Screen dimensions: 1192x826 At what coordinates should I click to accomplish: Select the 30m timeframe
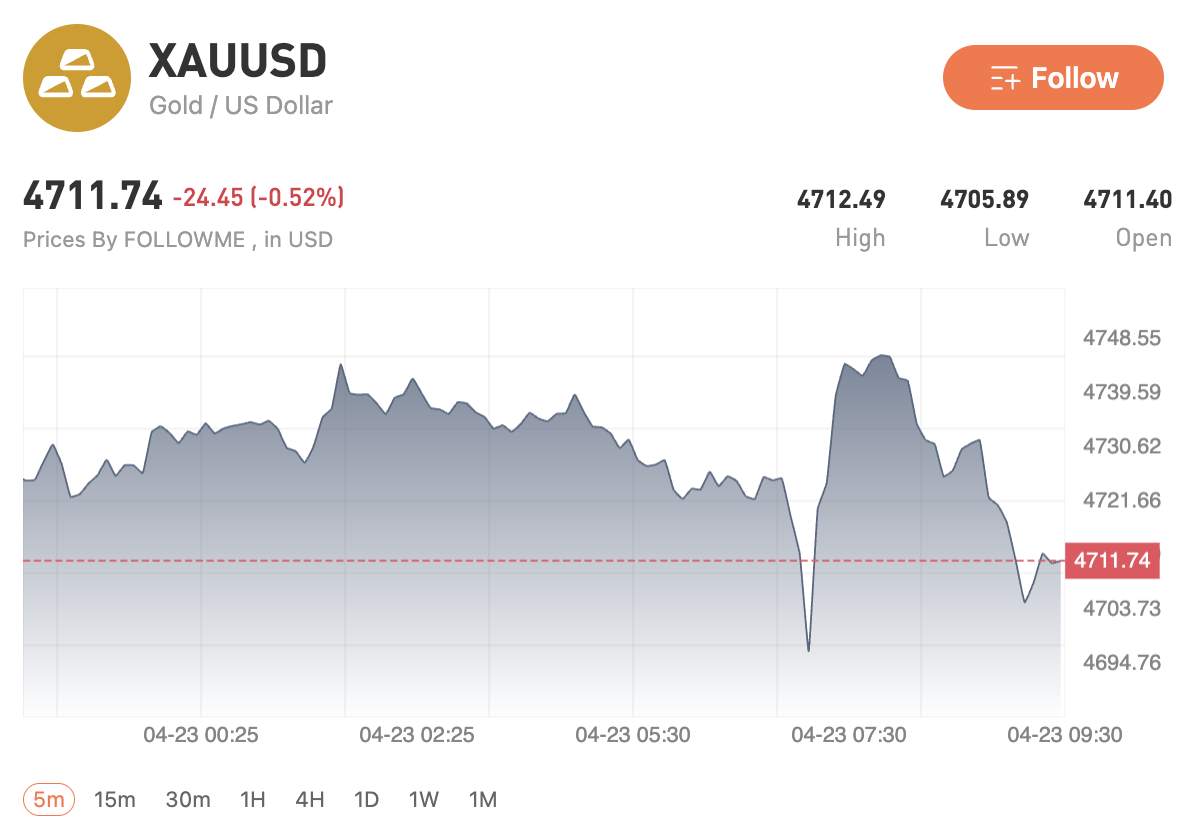point(187,799)
